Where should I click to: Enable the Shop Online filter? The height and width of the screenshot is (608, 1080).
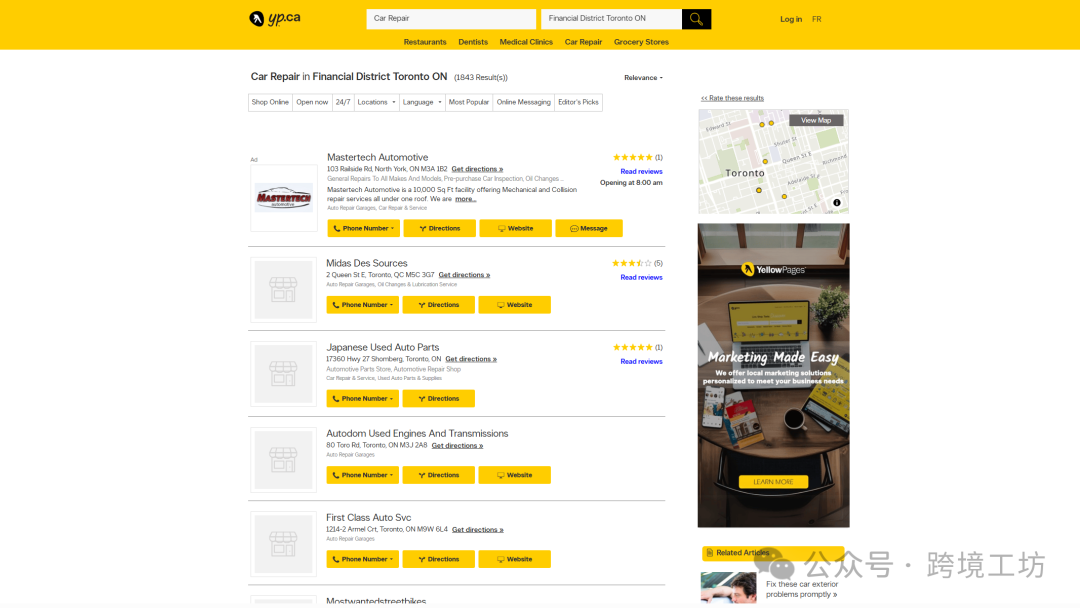coord(270,102)
